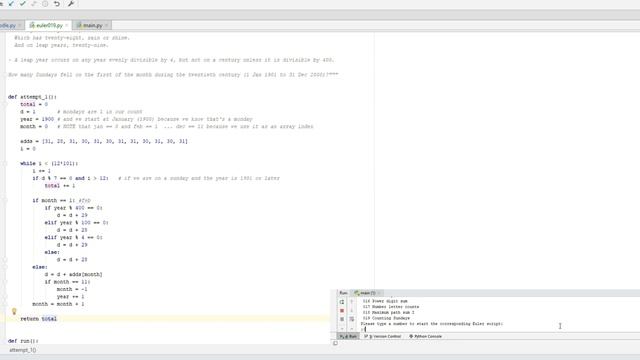Open the Run tool window tab
This screenshot has height=360, width=640.
point(348,336)
